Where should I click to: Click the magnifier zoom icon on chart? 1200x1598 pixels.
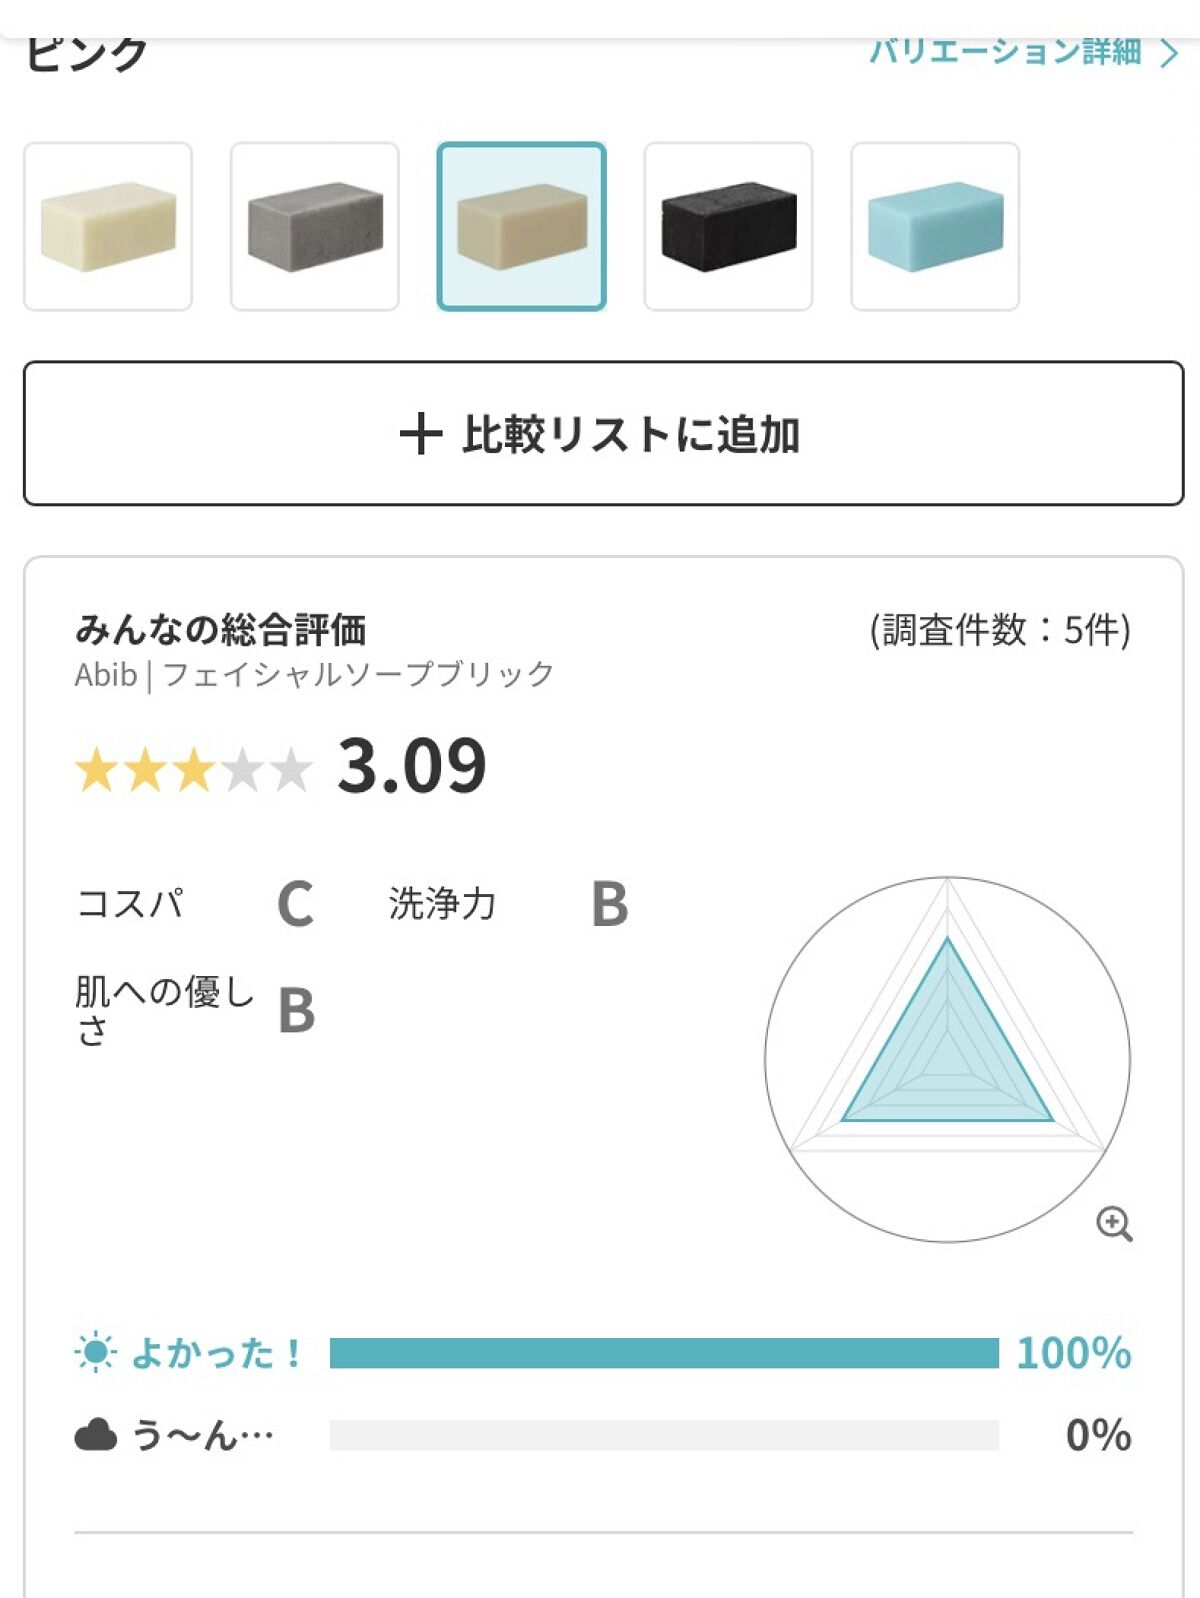coord(1114,1223)
